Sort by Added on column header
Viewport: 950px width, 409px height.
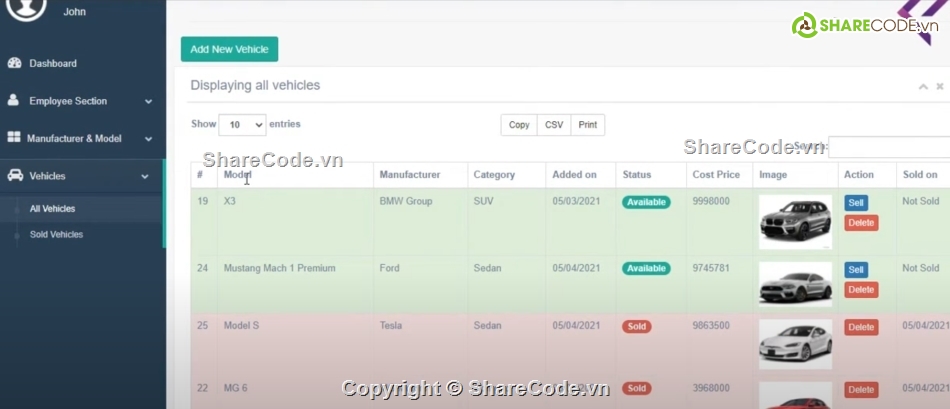[580, 175]
